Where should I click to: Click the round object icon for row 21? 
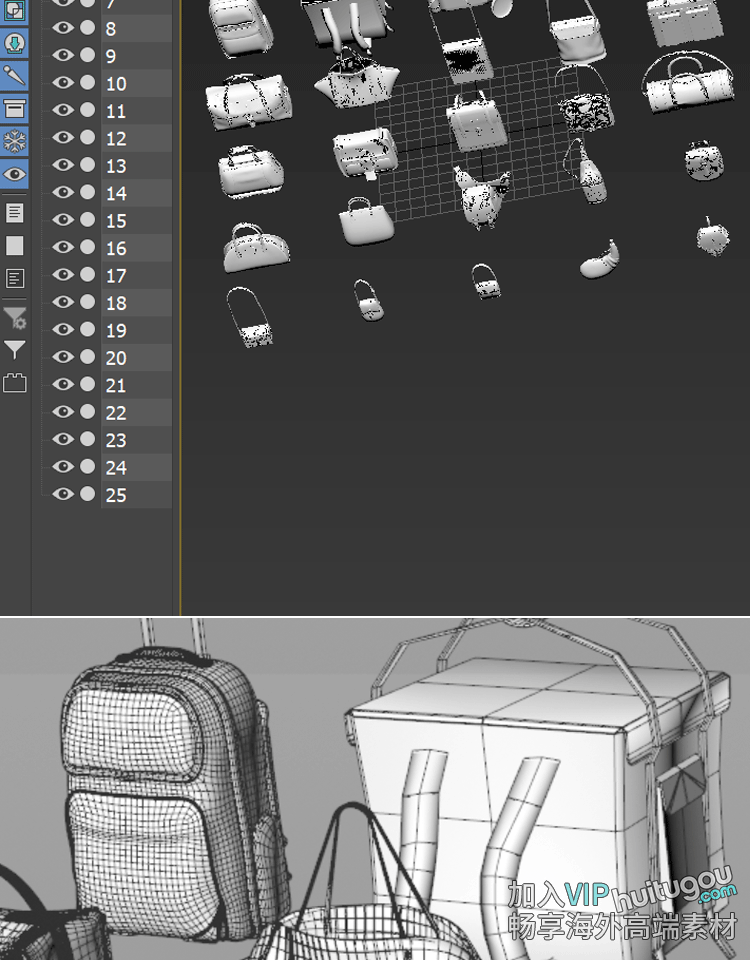pyautogui.click(x=88, y=384)
